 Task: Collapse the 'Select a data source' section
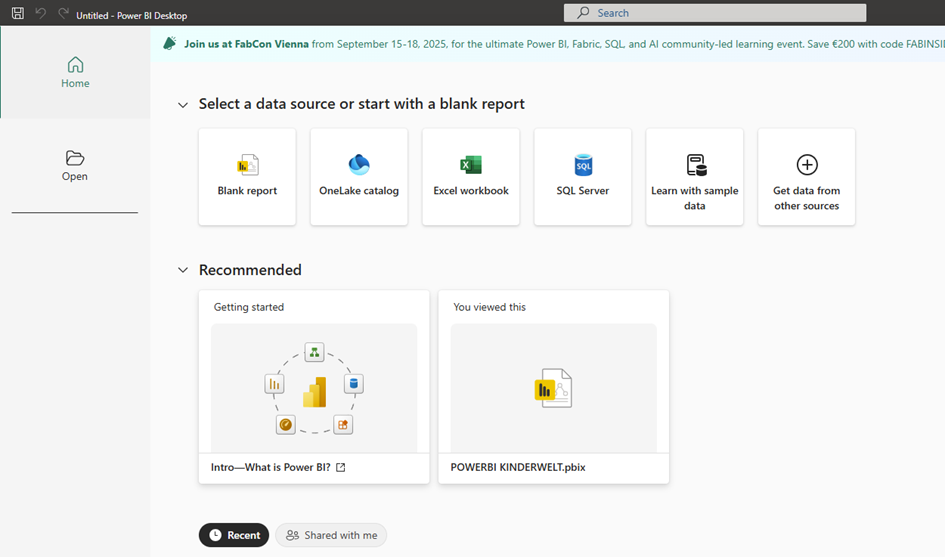click(x=183, y=105)
